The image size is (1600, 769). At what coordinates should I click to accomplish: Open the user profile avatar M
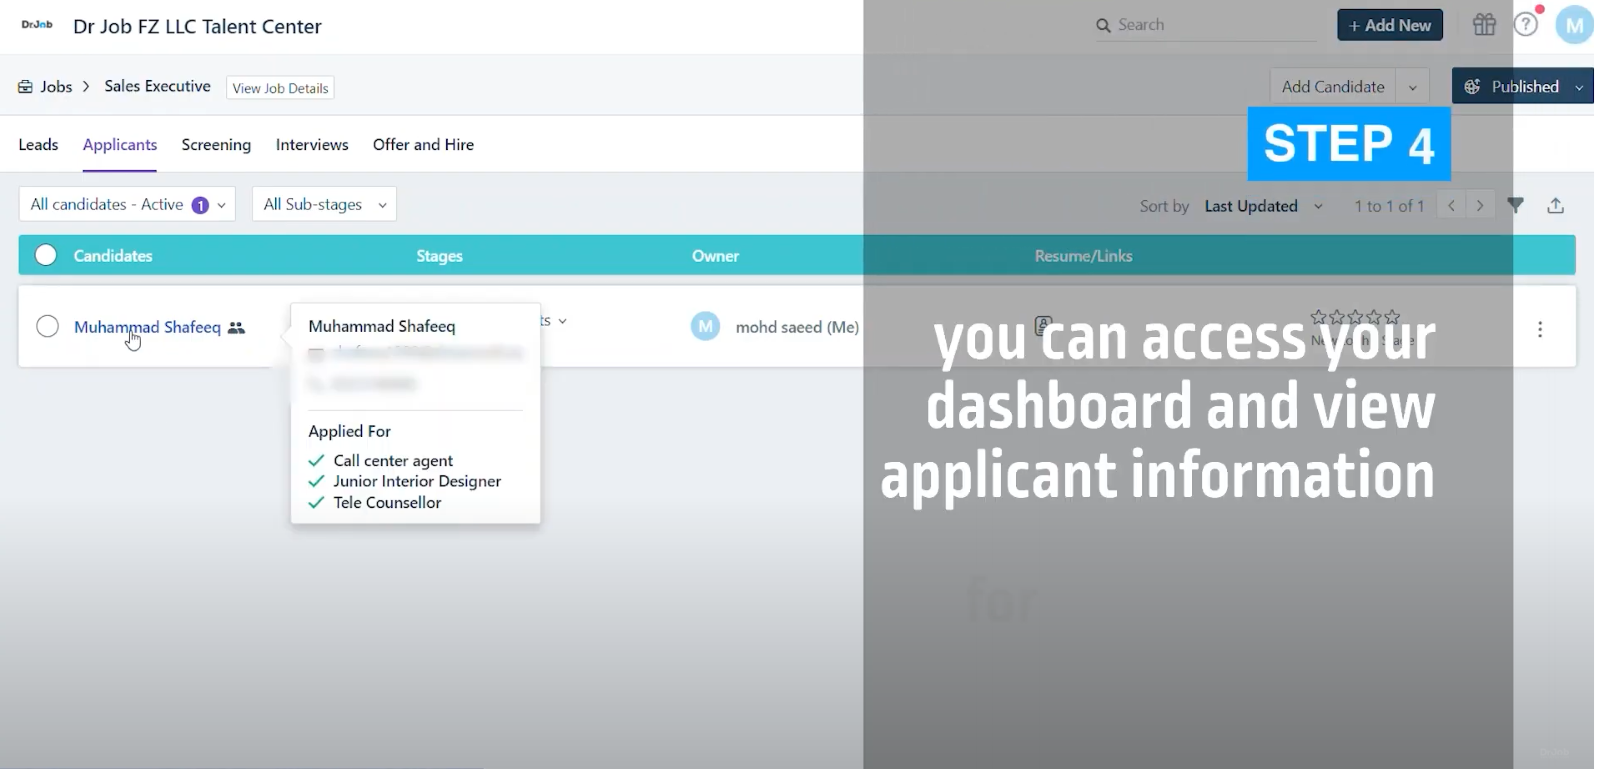tap(1574, 25)
